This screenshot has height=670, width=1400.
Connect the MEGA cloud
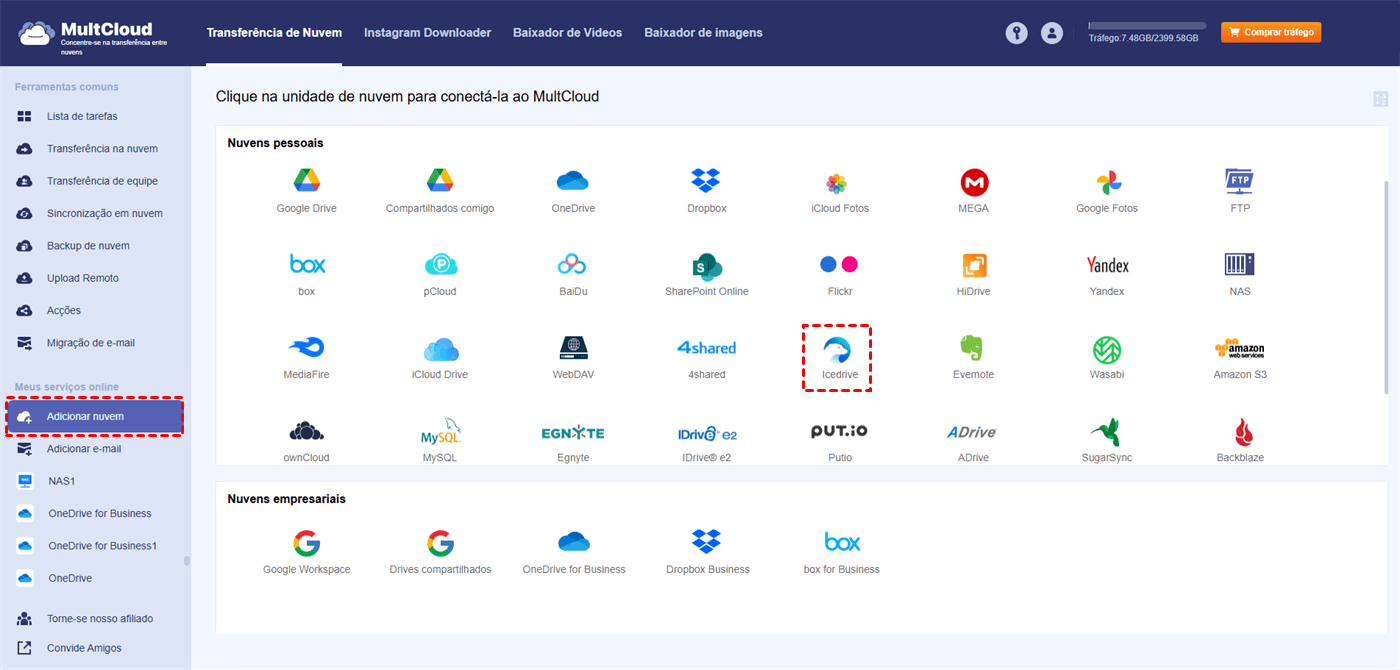point(974,182)
